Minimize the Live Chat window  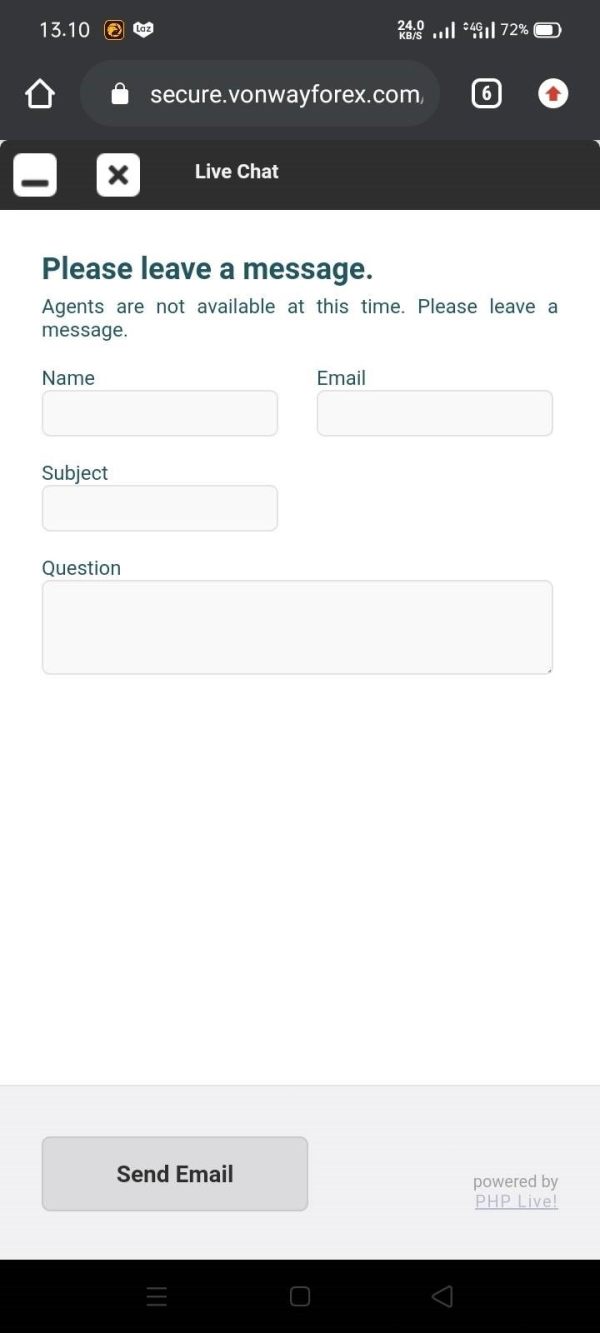click(35, 176)
